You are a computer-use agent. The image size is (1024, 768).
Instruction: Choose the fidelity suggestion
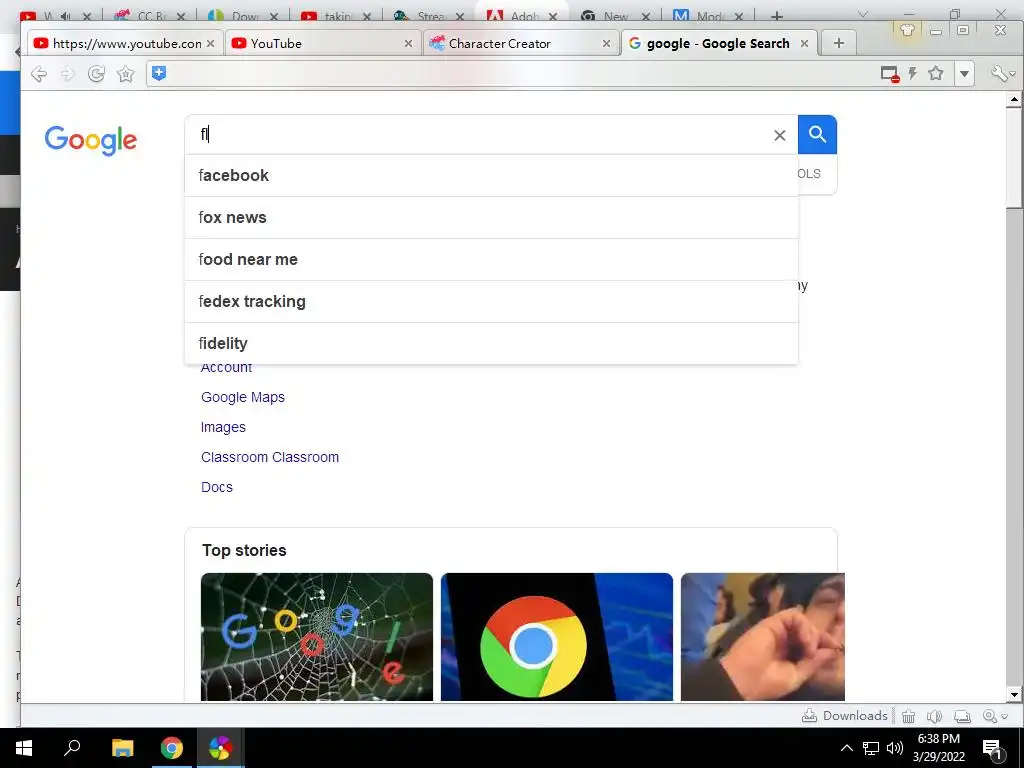point(491,343)
